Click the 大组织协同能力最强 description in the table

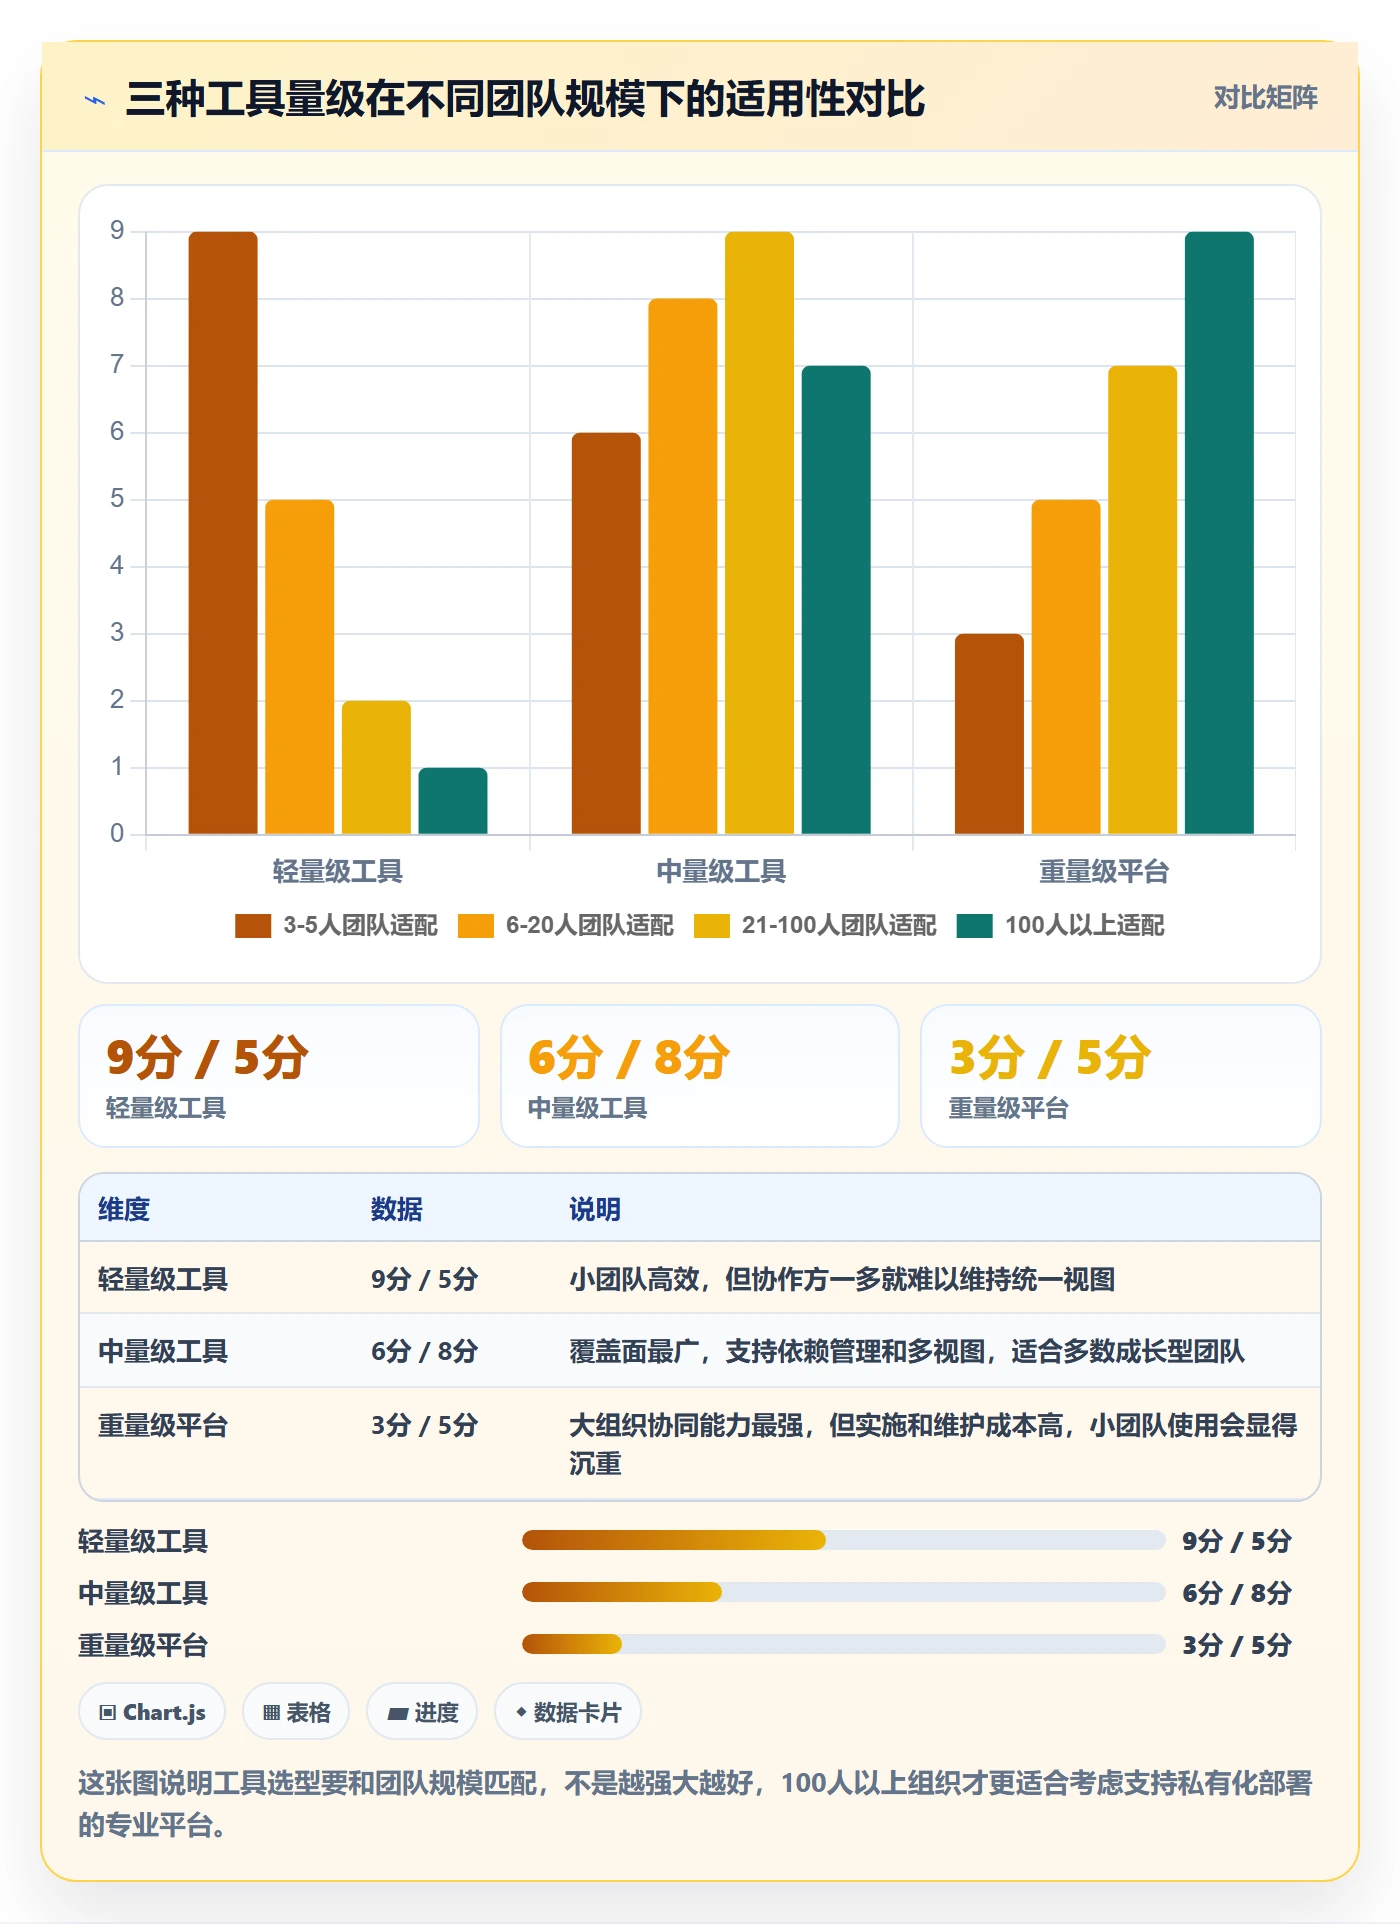pos(933,1444)
